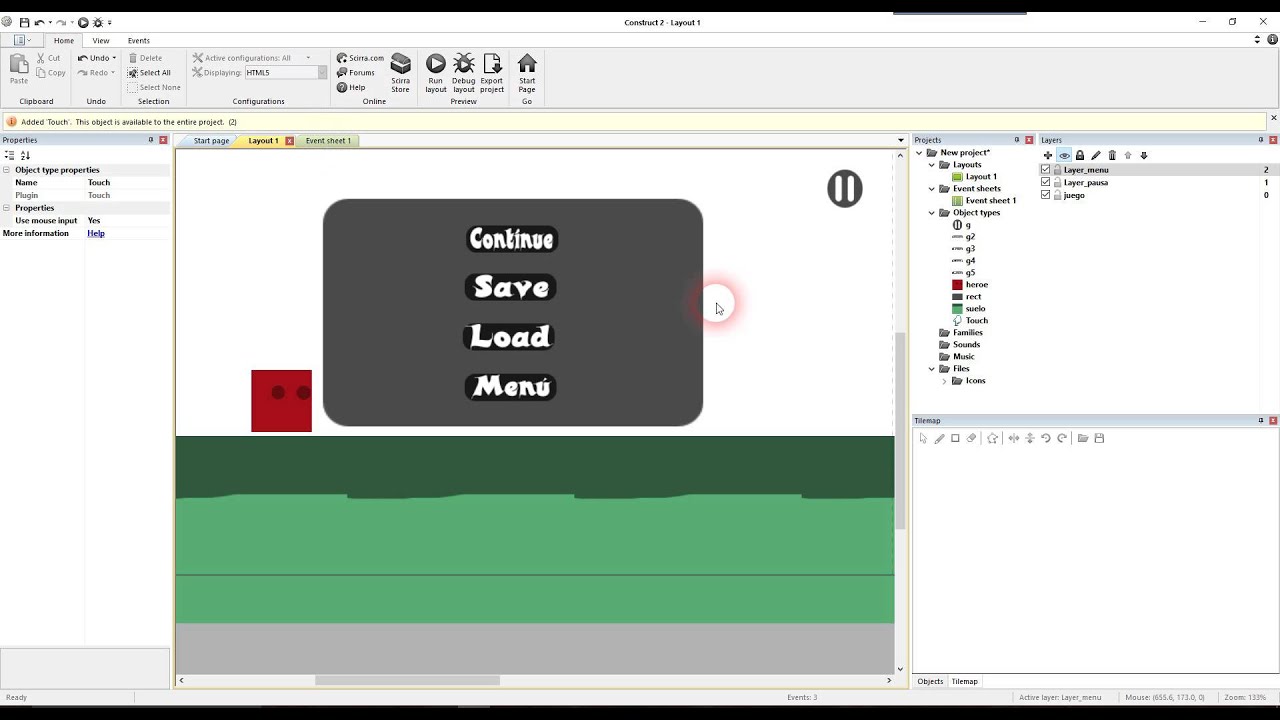Click the Save disk icon in quick toolbar

[24, 22]
